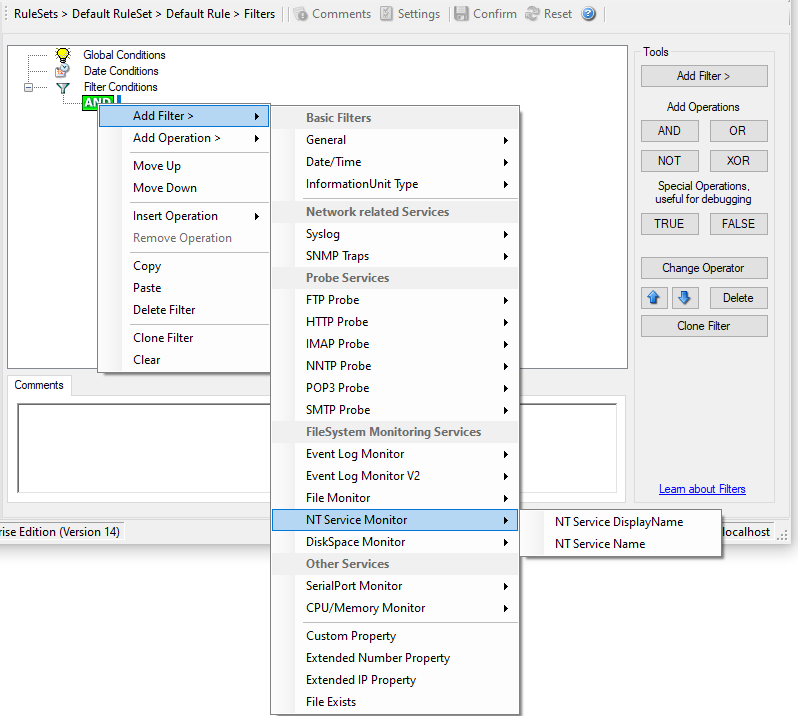Collapse the Filter Conditions tree node
The image size is (798, 716).
tap(29, 87)
